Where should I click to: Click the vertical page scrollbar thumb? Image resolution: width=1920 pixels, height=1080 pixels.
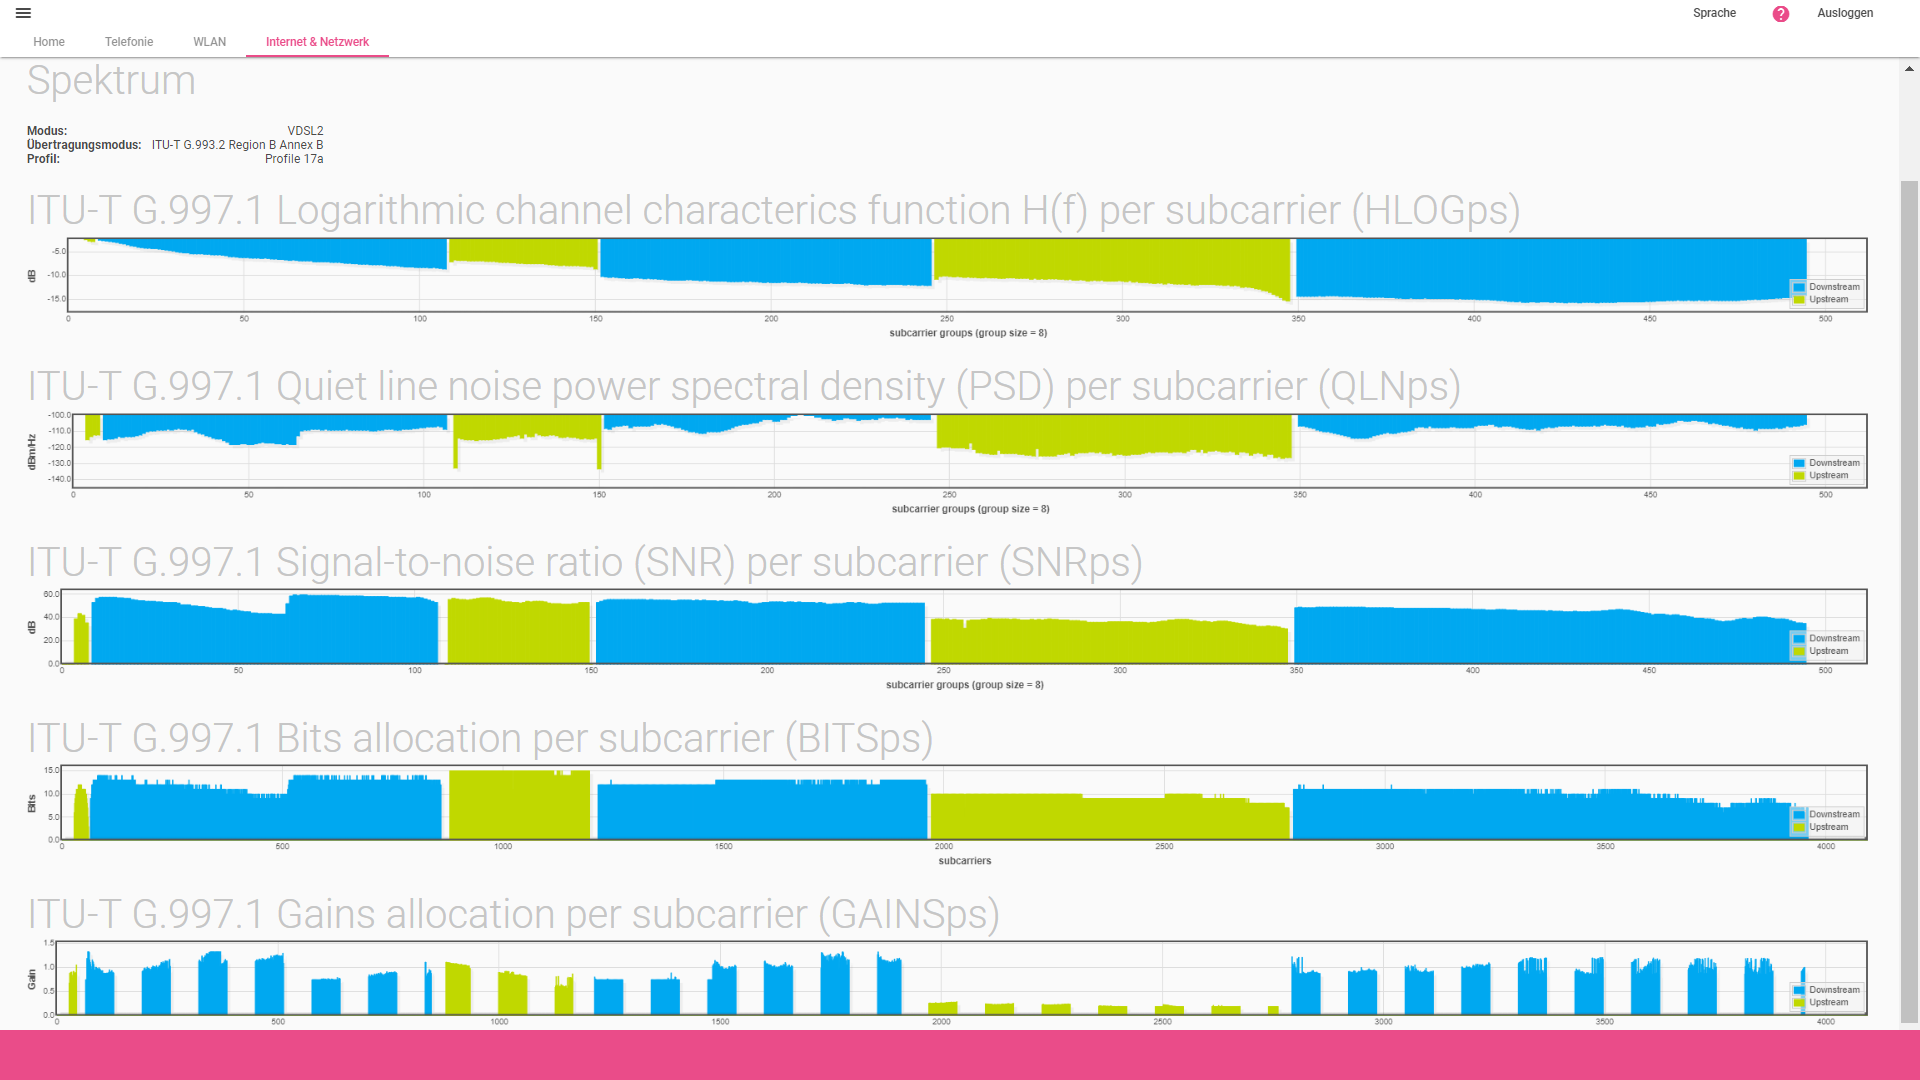(1909, 600)
